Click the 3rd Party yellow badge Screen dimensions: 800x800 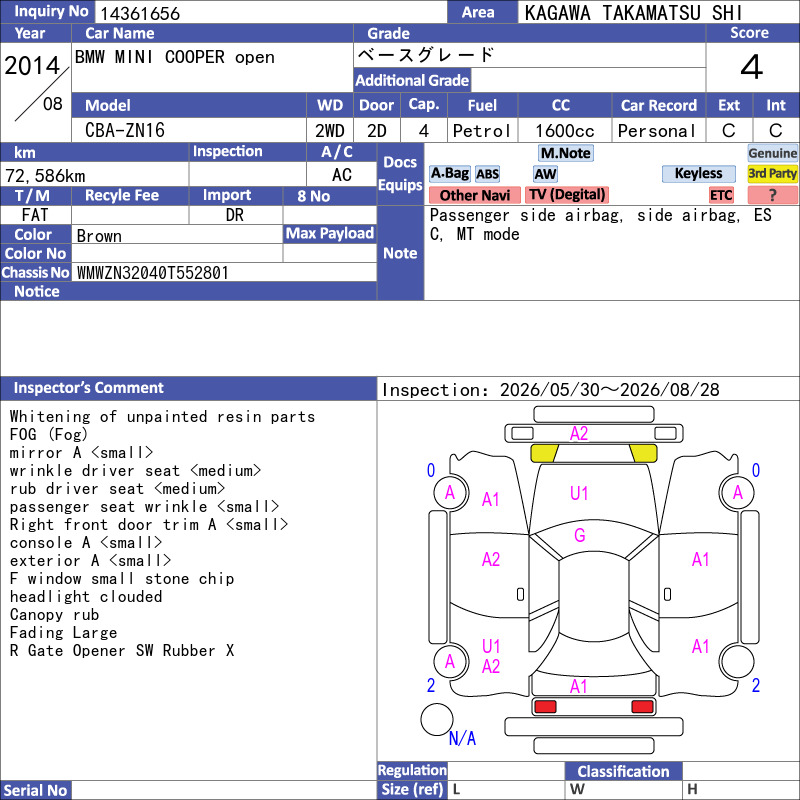pos(772,173)
